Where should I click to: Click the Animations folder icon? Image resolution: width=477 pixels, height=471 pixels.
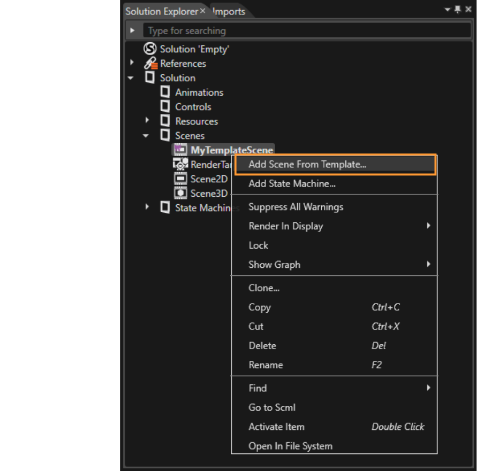click(x=165, y=92)
